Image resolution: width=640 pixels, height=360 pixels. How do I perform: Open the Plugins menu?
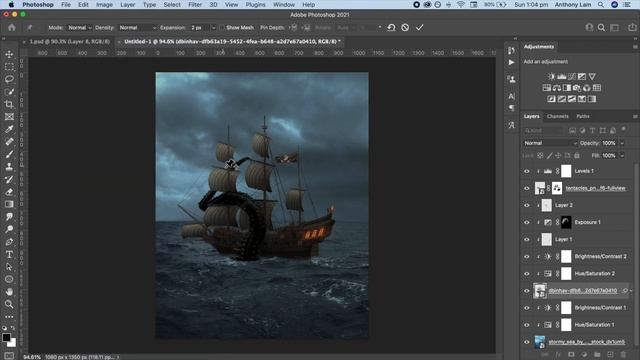(256, 4)
